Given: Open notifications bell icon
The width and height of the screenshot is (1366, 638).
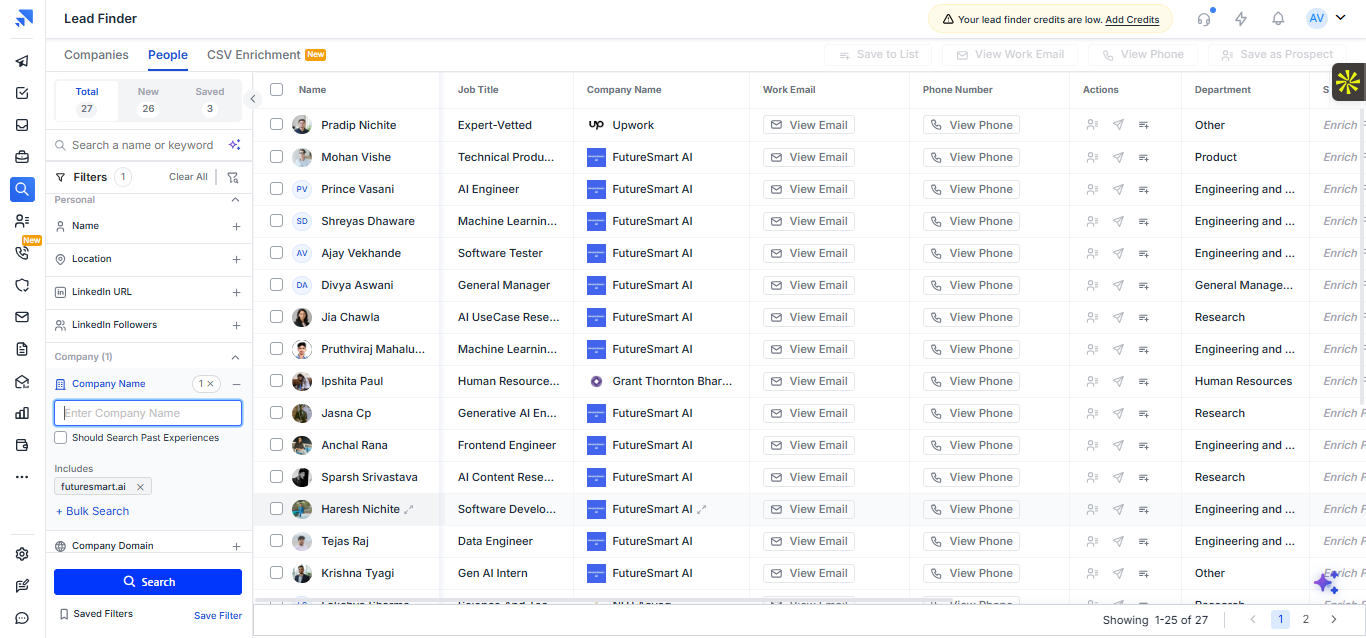Looking at the screenshot, I should click(1278, 19).
